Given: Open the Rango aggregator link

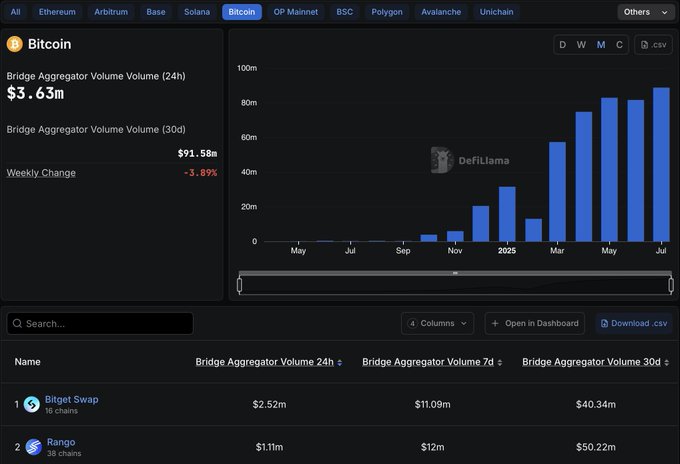Looking at the screenshot, I should (x=61, y=442).
